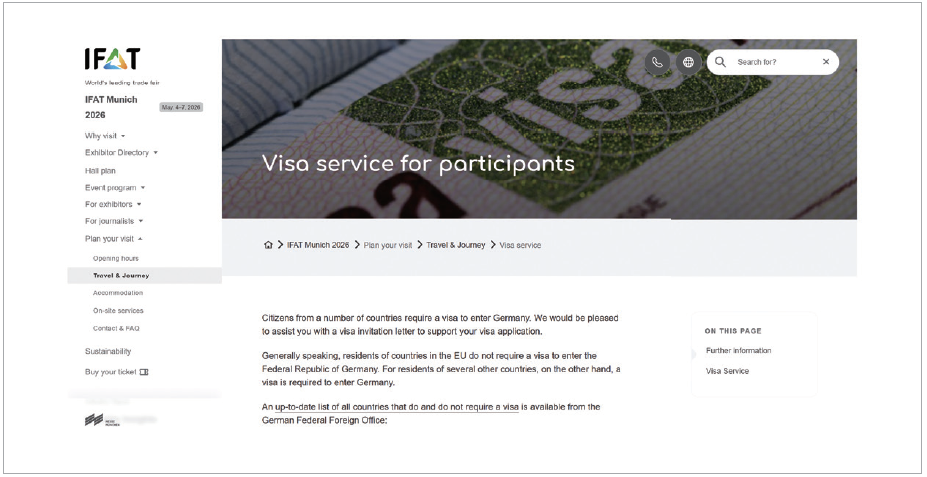Click the magnifying glass search icon
Screen dimensions: 927x477
[x=720, y=62]
